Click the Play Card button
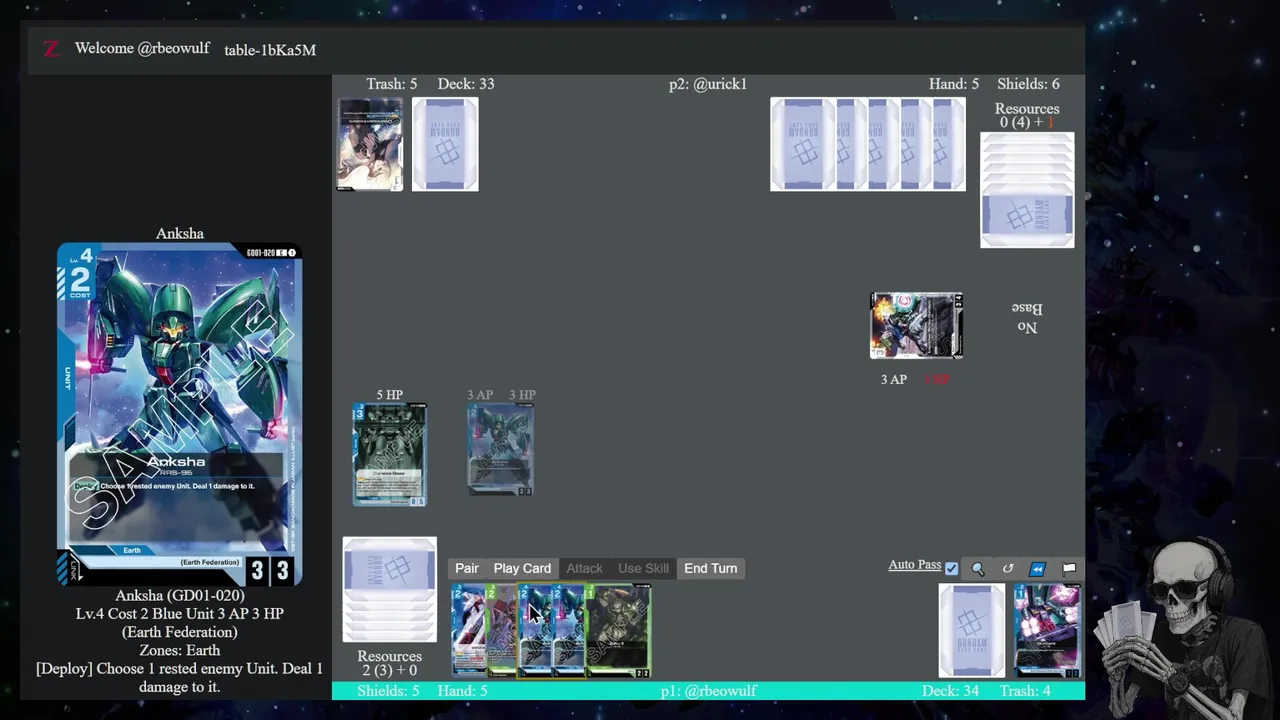Image resolution: width=1280 pixels, height=720 pixels. [x=522, y=568]
